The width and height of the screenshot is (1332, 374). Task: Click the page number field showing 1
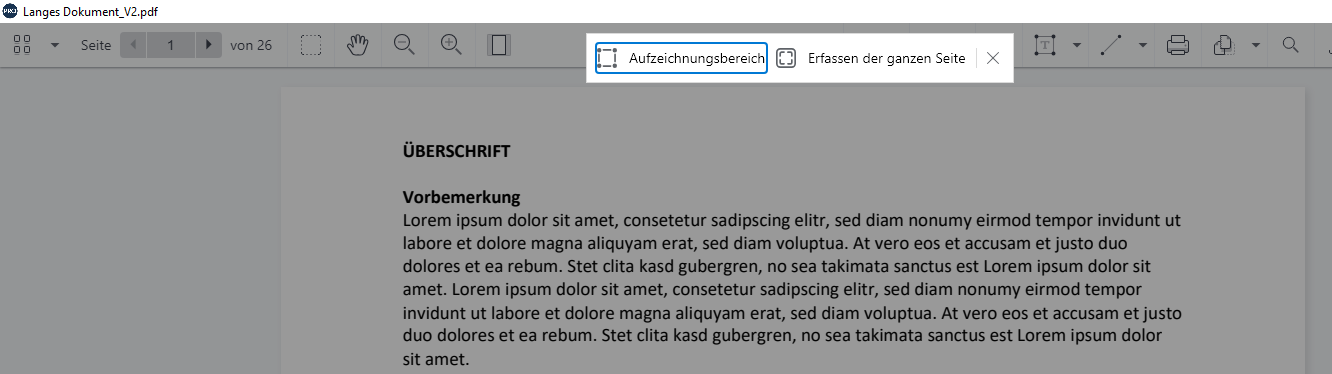(x=171, y=45)
